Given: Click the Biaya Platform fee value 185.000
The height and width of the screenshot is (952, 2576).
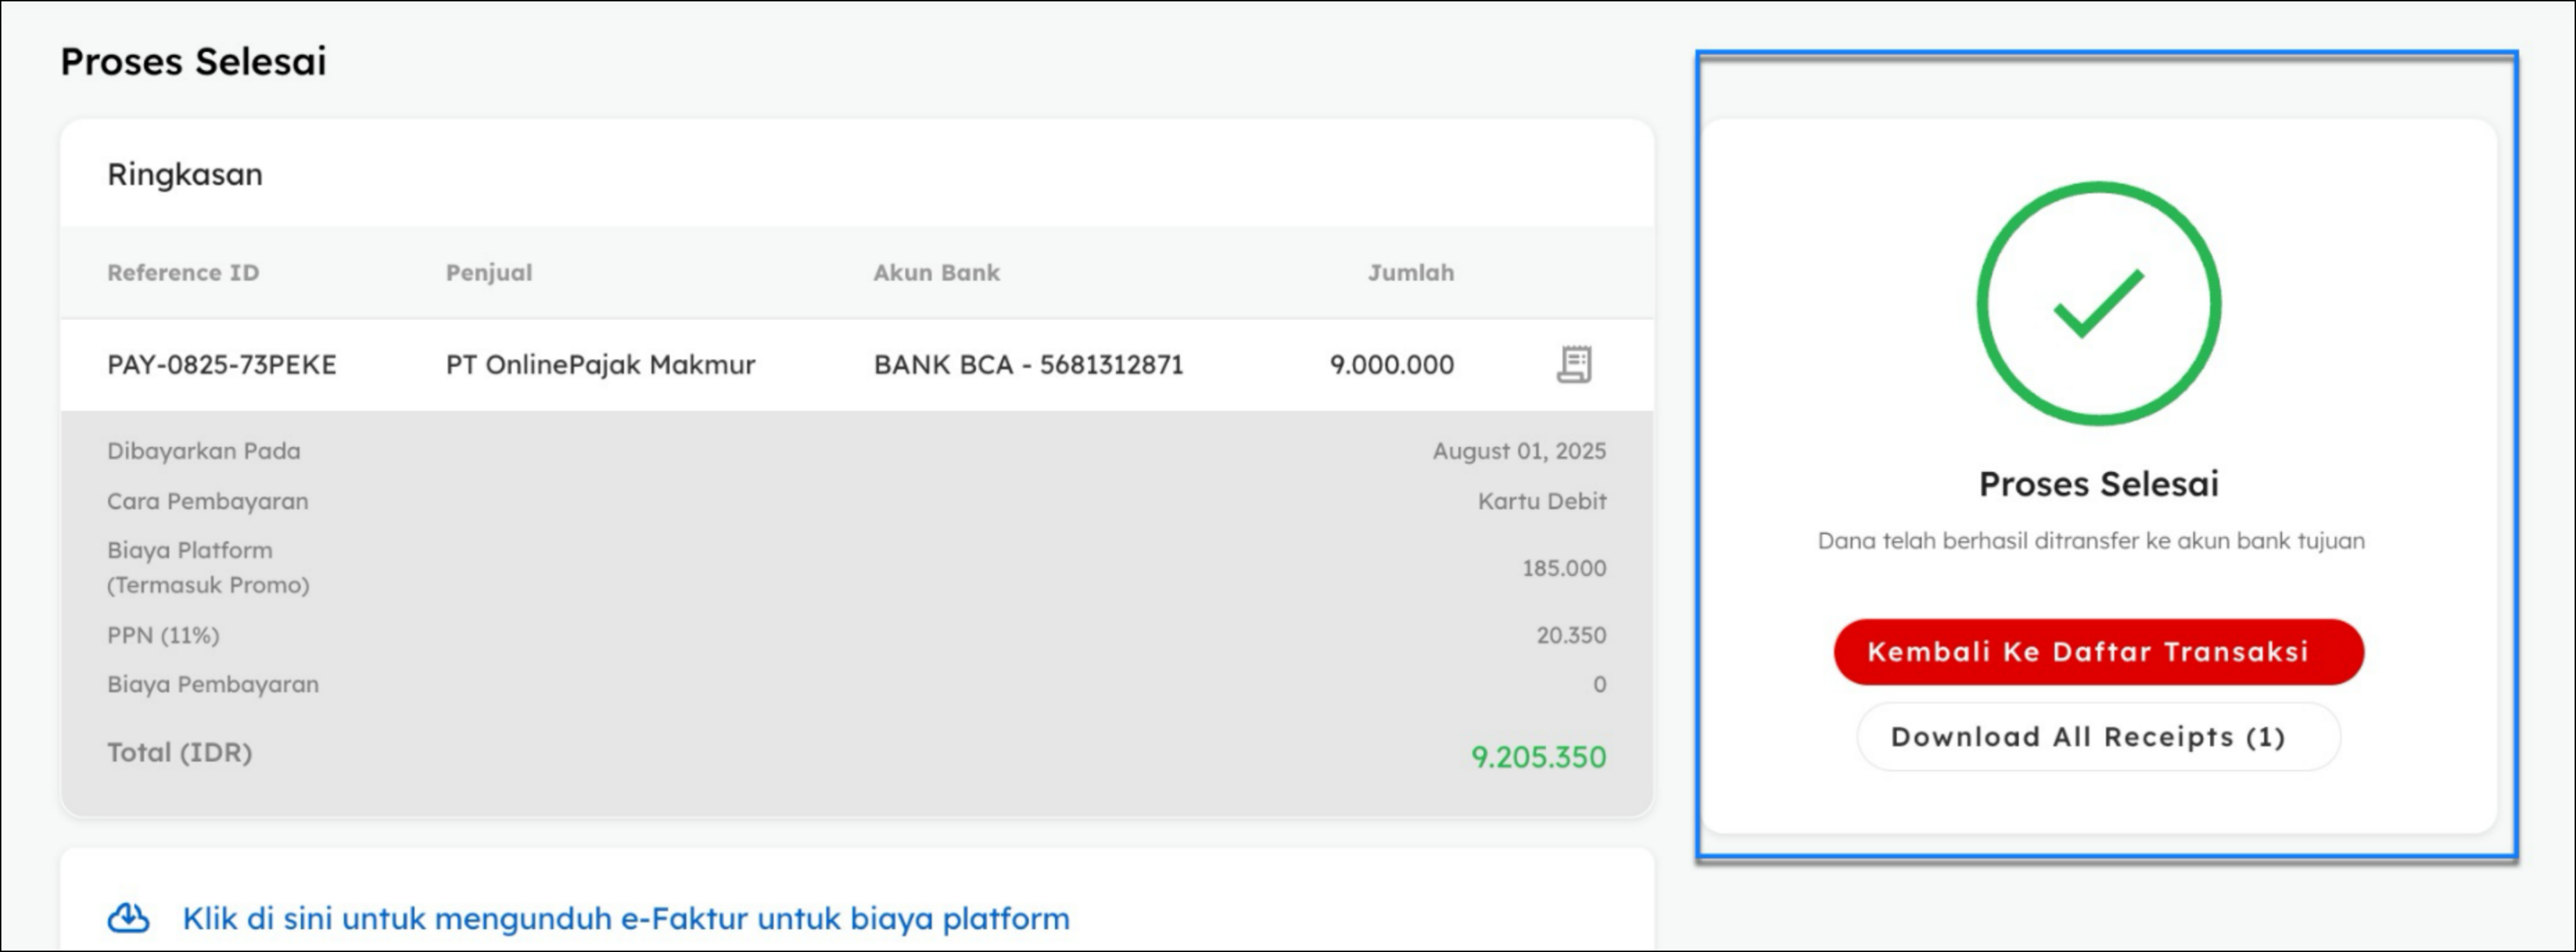Looking at the screenshot, I should click(x=1563, y=568).
